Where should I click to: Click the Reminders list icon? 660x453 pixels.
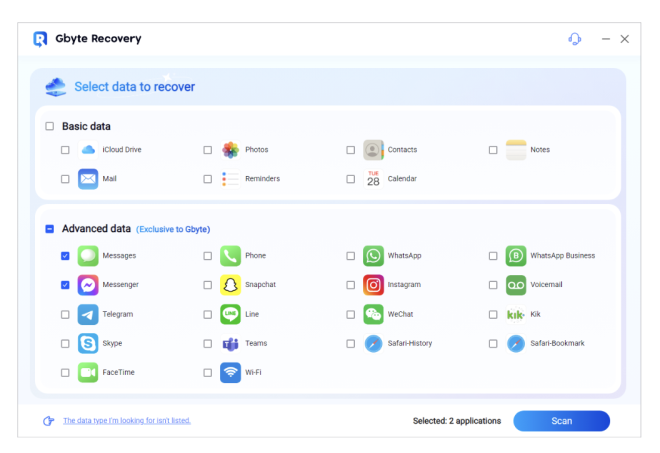coord(231,179)
